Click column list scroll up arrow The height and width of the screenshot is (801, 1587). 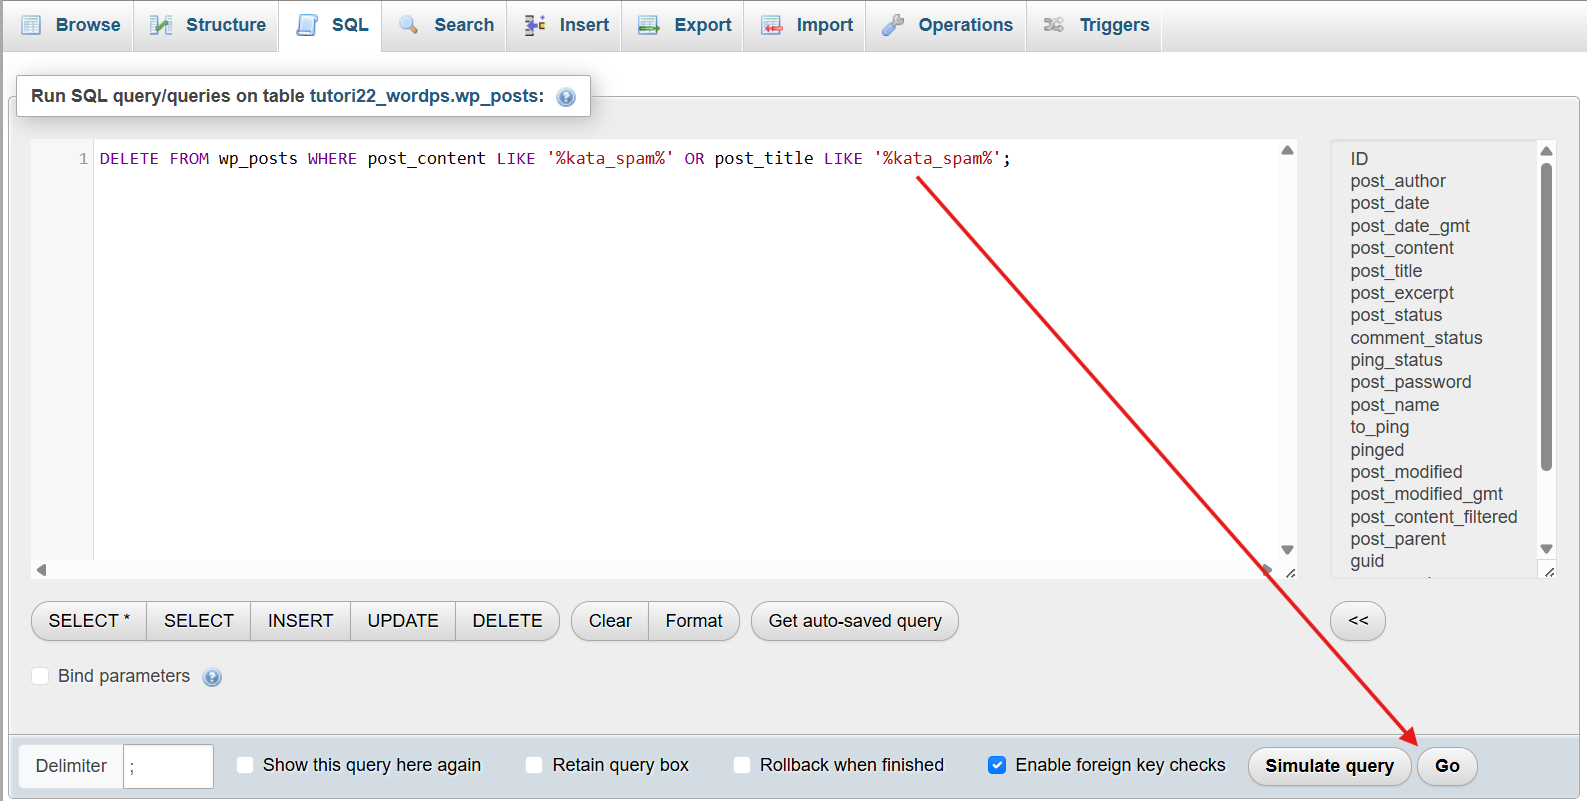[x=1546, y=151]
